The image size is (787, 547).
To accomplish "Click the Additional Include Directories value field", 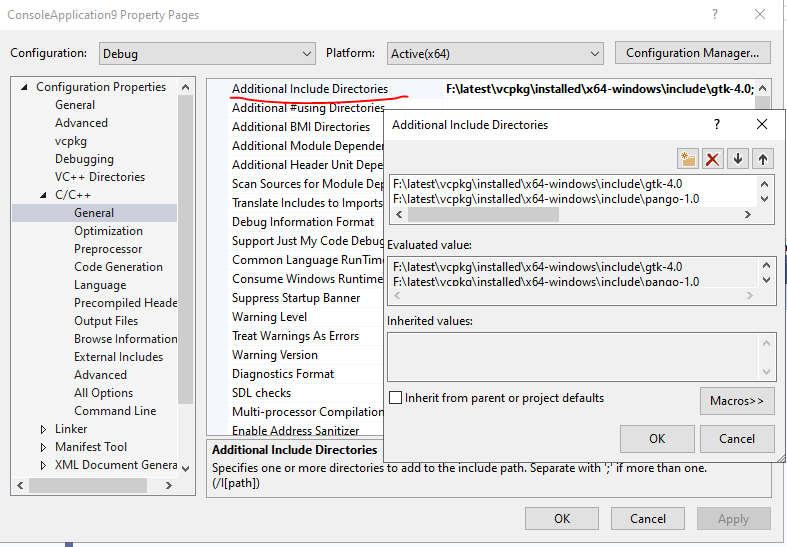I will [599, 89].
